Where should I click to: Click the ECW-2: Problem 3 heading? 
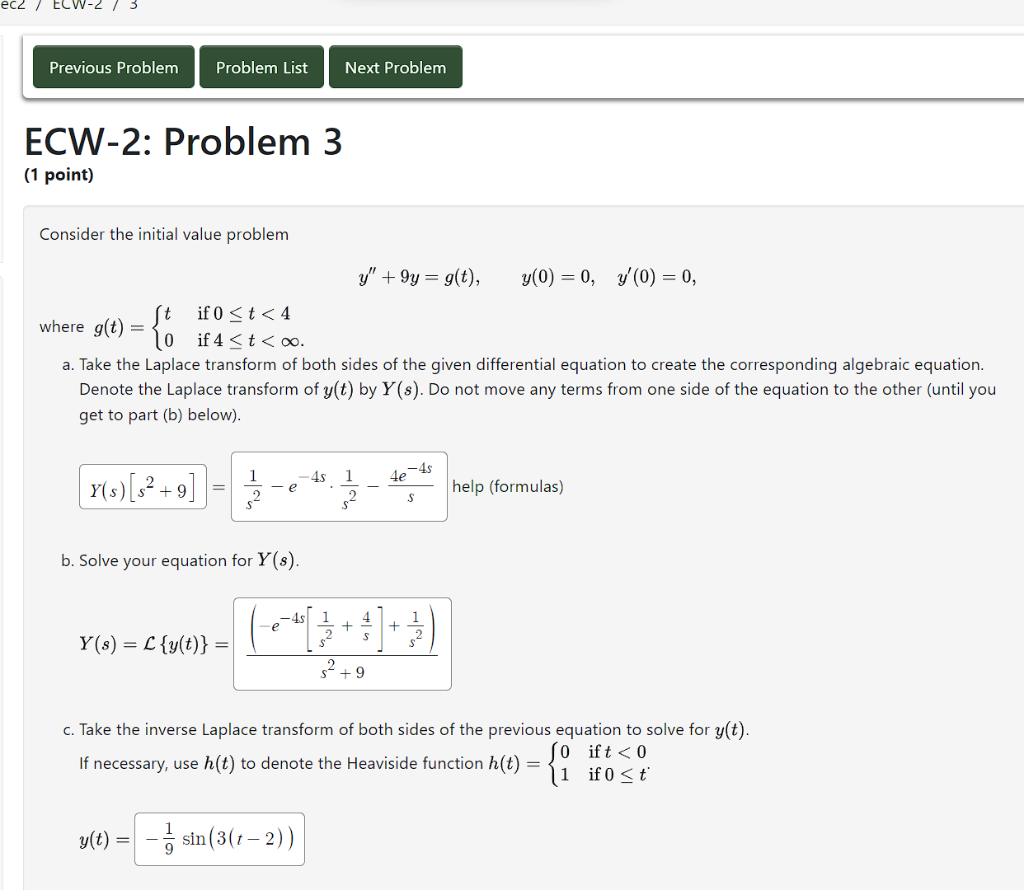click(183, 141)
